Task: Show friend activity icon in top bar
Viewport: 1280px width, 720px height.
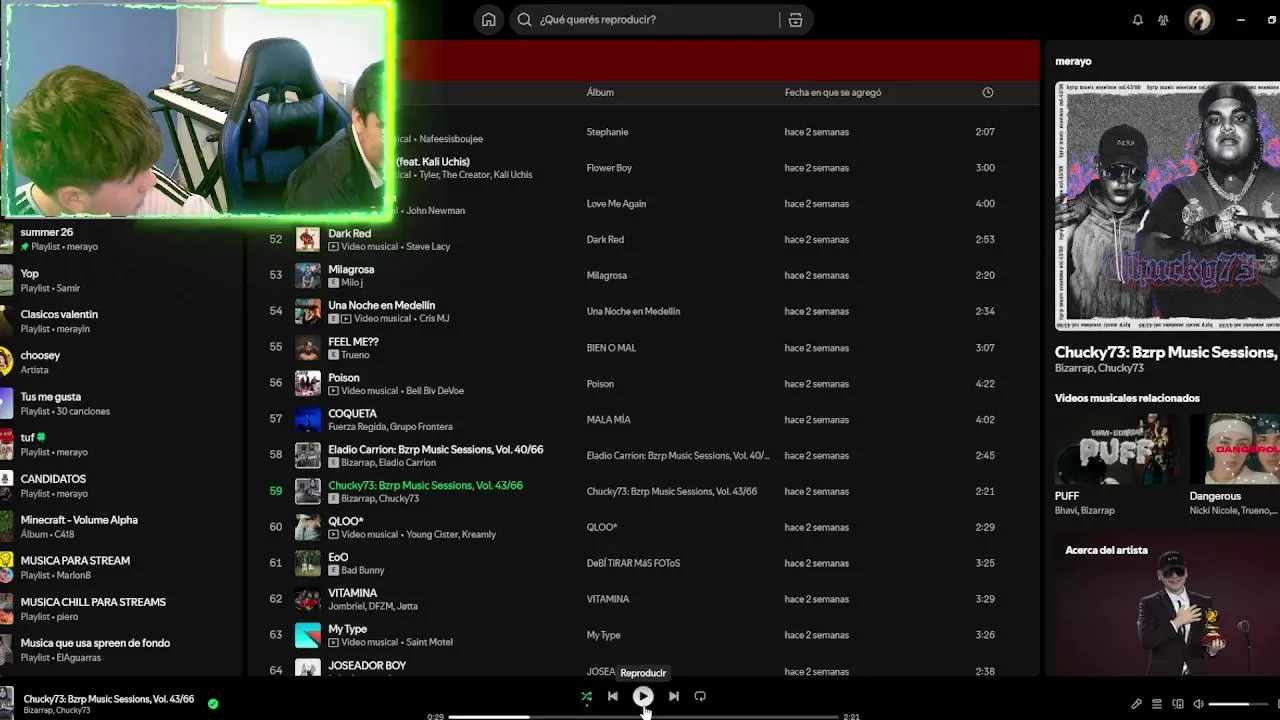Action: tap(1163, 20)
